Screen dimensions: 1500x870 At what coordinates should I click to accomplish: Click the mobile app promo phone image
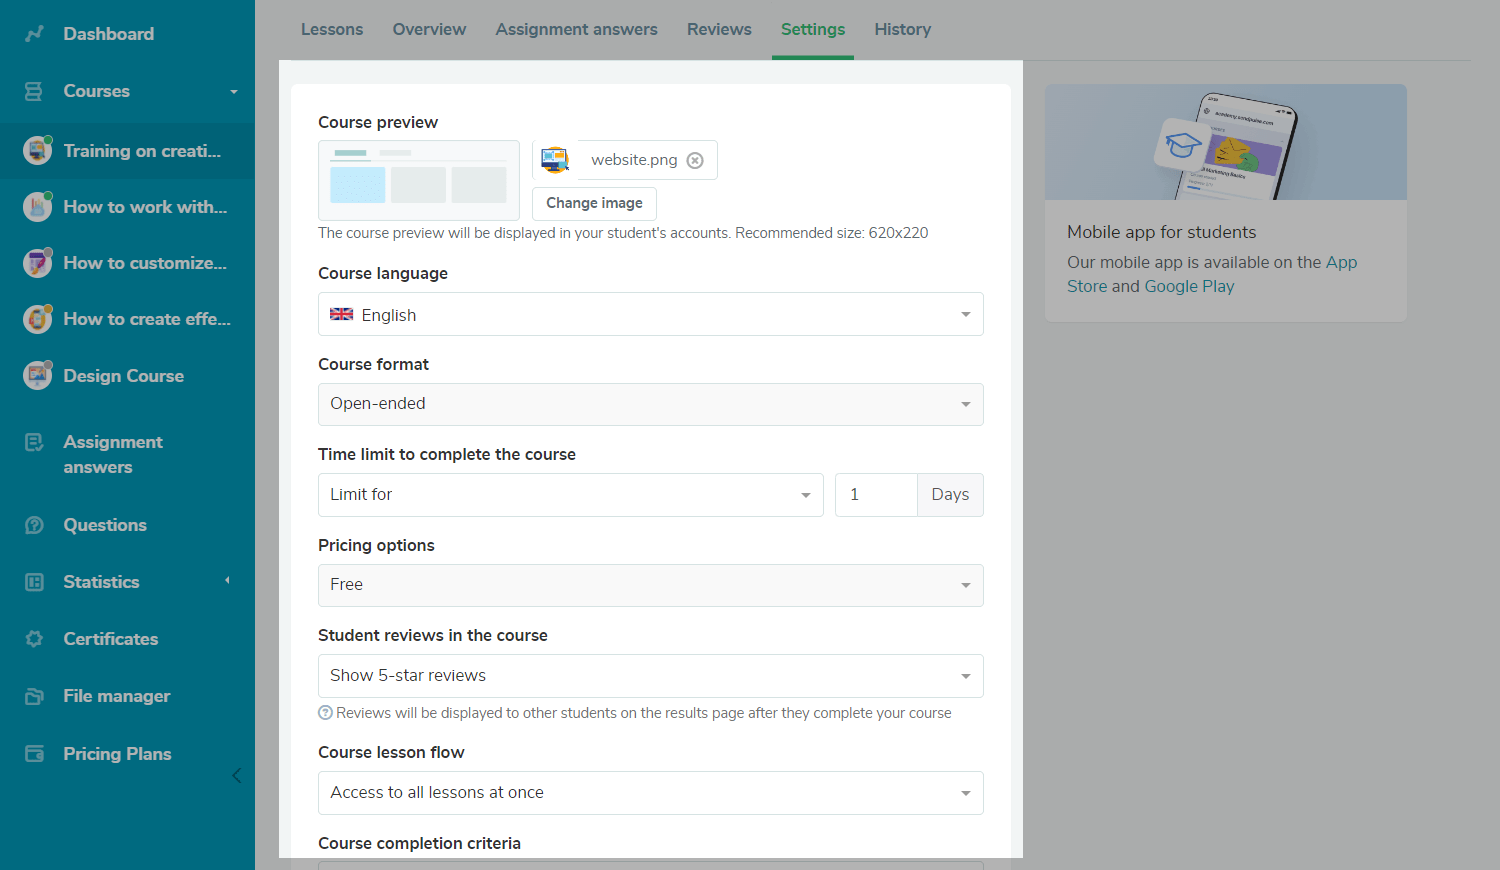coord(1226,142)
